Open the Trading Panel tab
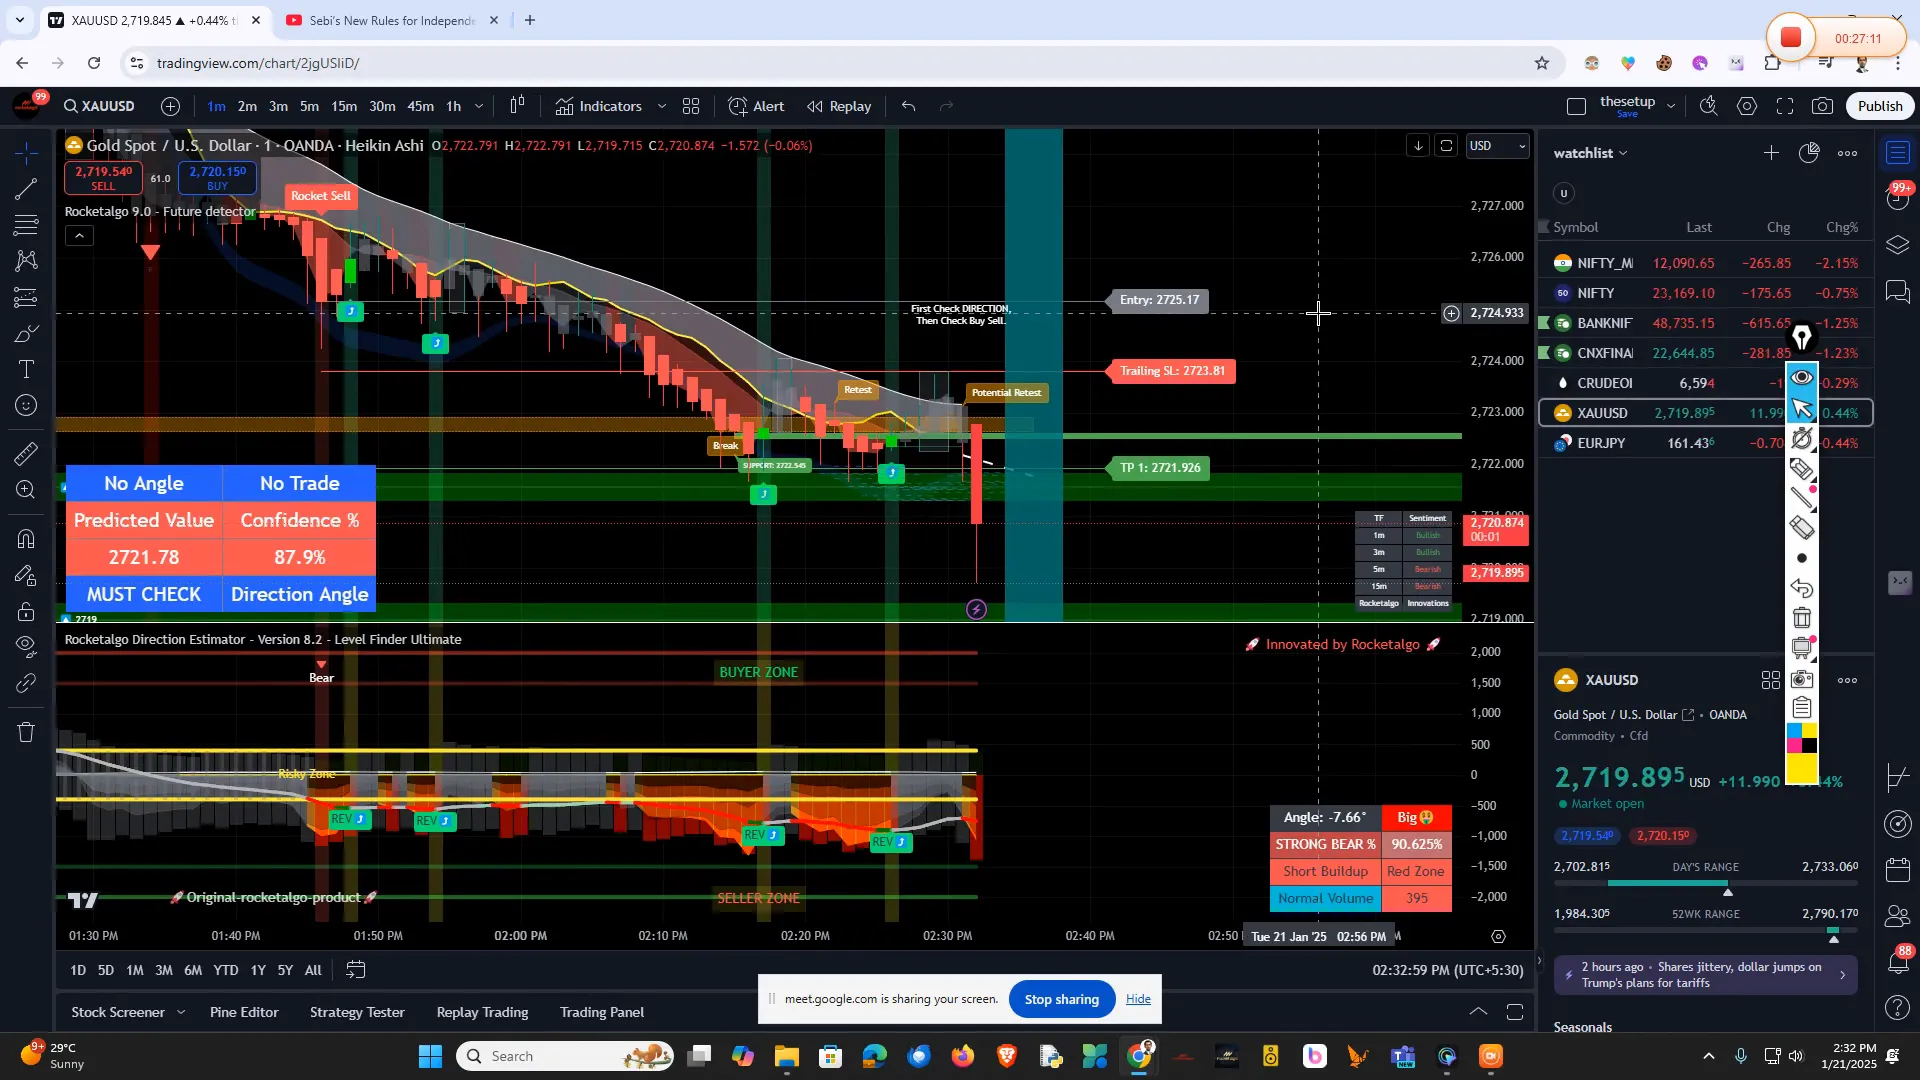The width and height of the screenshot is (1920, 1080). (602, 1012)
